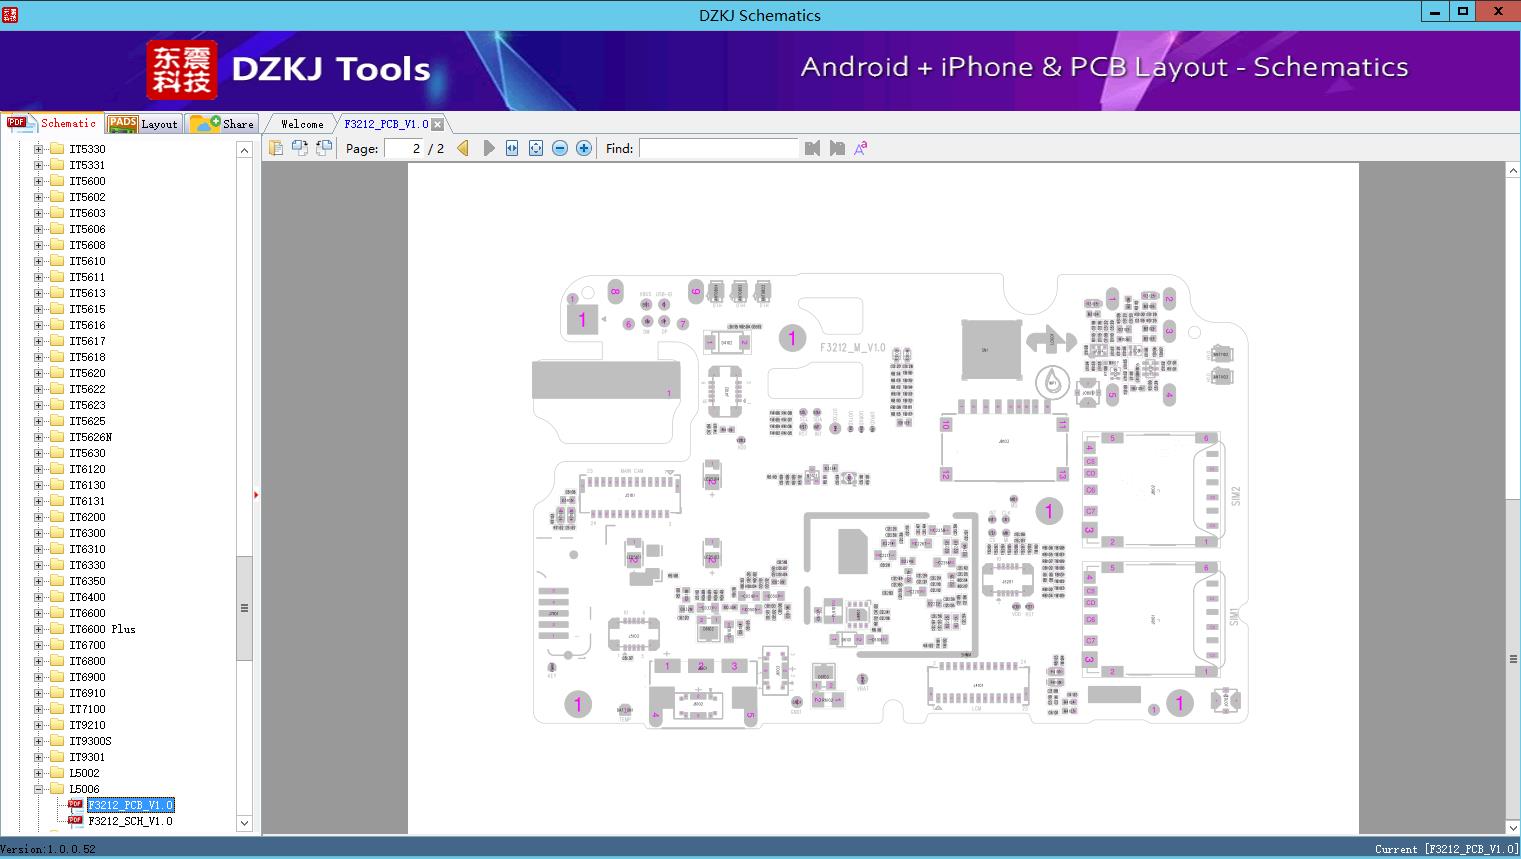The width and height of the screenshot is (1521, 859).
Task: Click the document viewer scroll-up arrow
Action: click(1512, 171)
